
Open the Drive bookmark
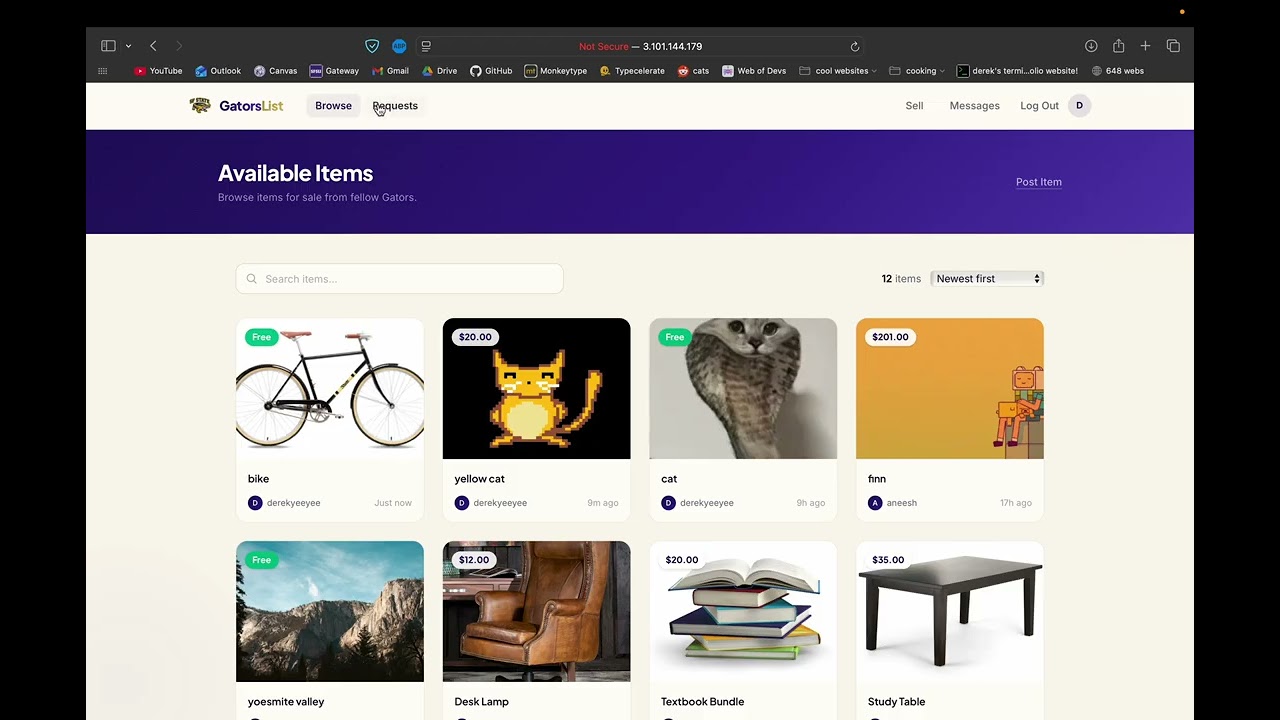(x=439, y=71)
